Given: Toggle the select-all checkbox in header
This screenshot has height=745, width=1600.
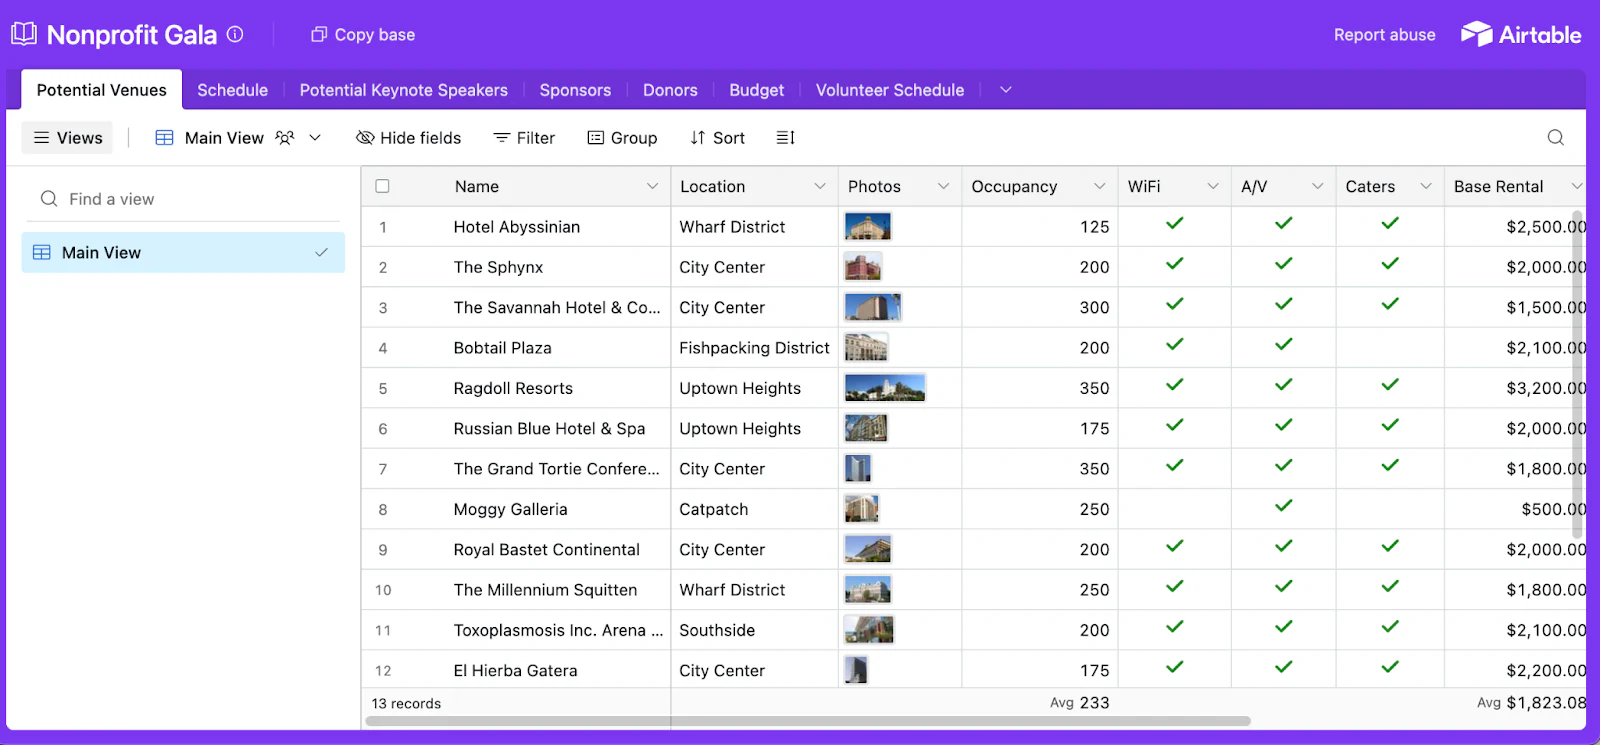Looking at the screenshot, I should [382, 186].
